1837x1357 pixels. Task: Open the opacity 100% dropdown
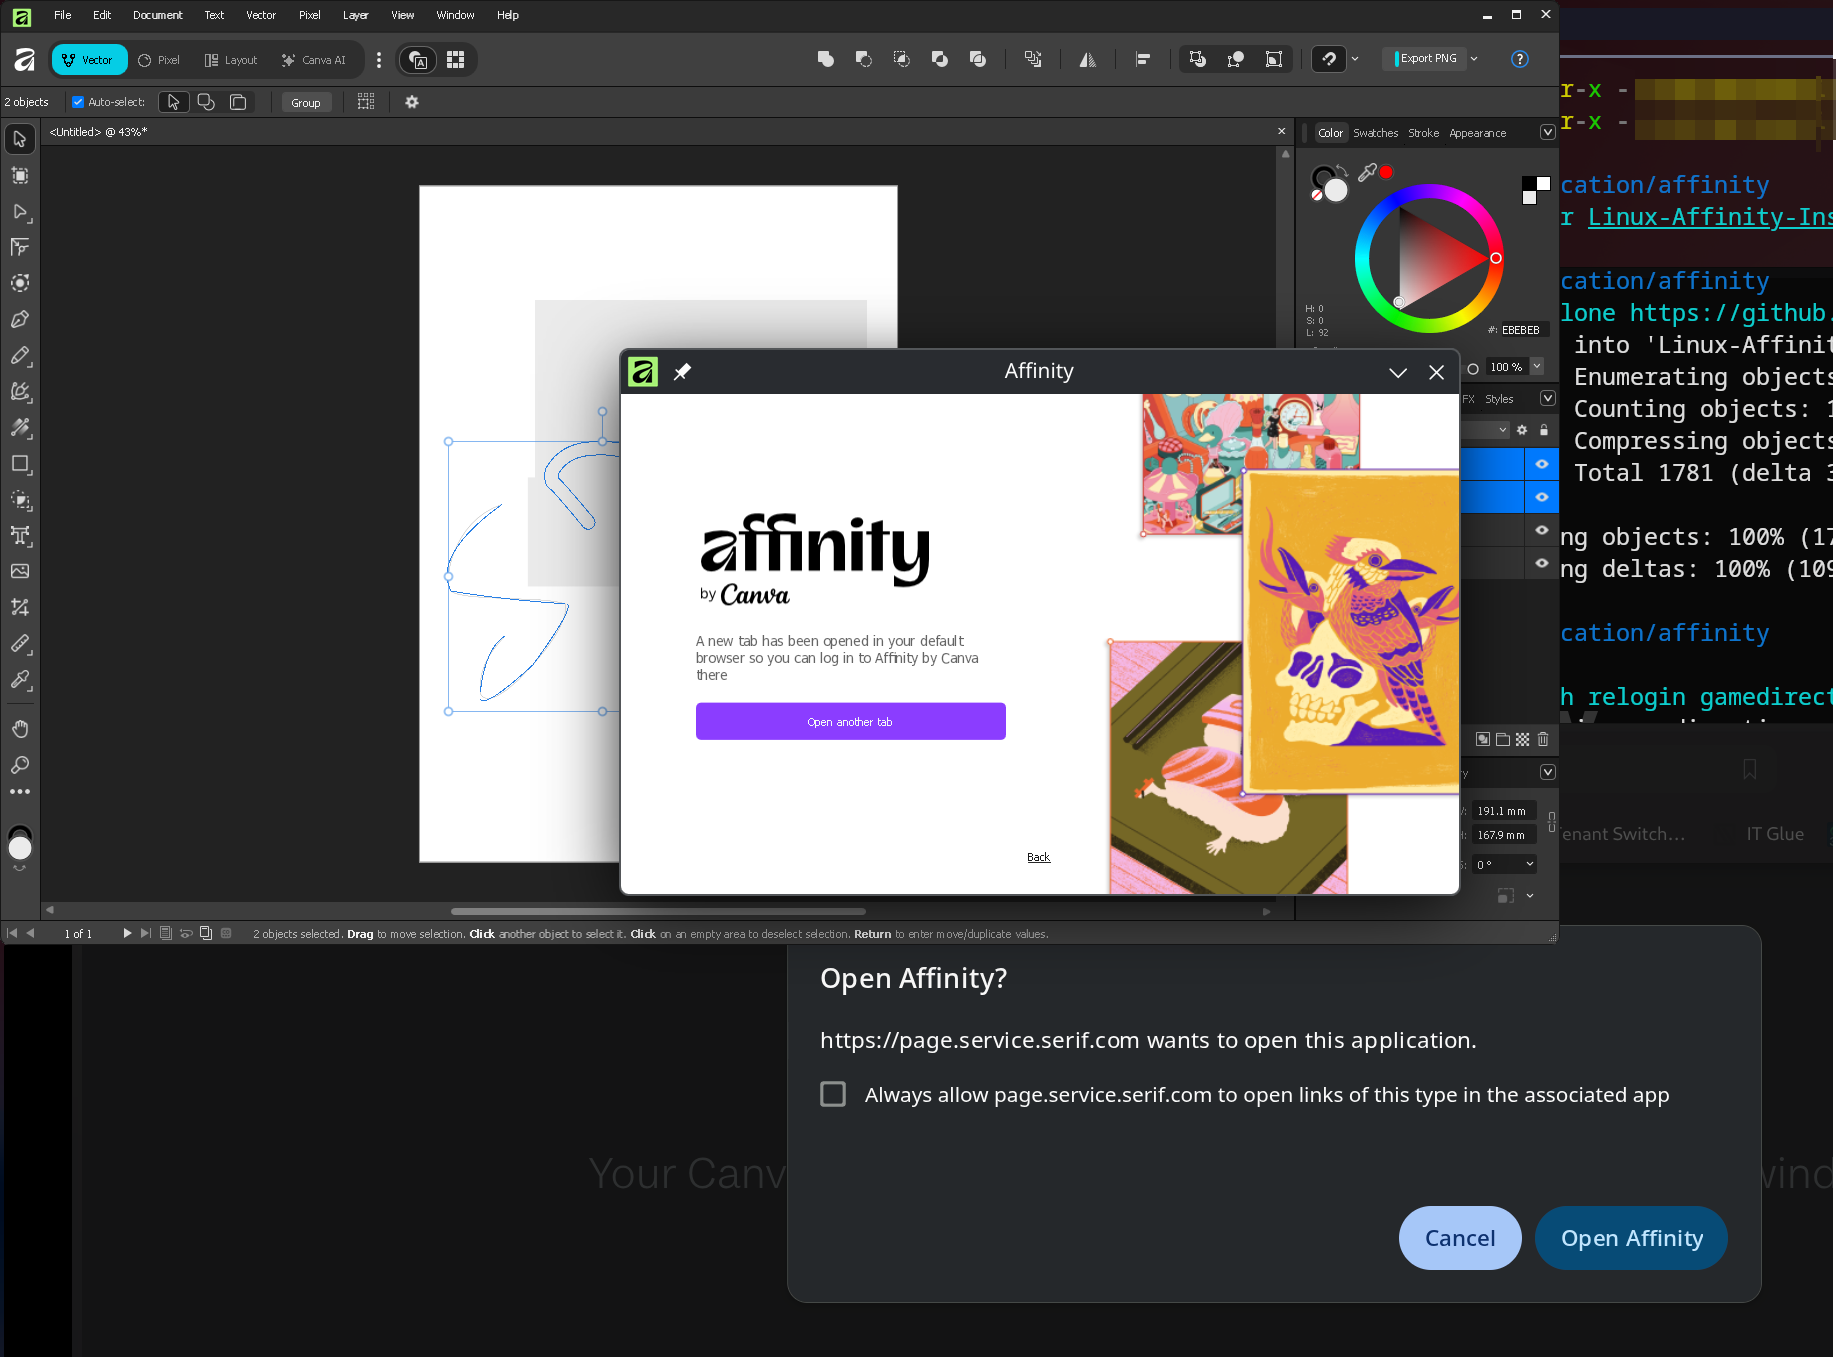tap(1537, 367)
